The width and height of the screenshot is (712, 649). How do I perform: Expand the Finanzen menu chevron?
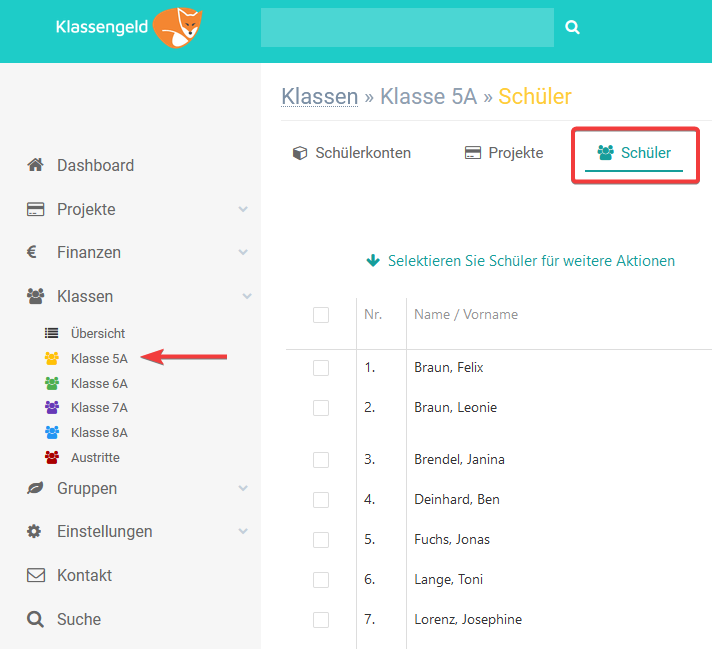[x=243, y=253]
